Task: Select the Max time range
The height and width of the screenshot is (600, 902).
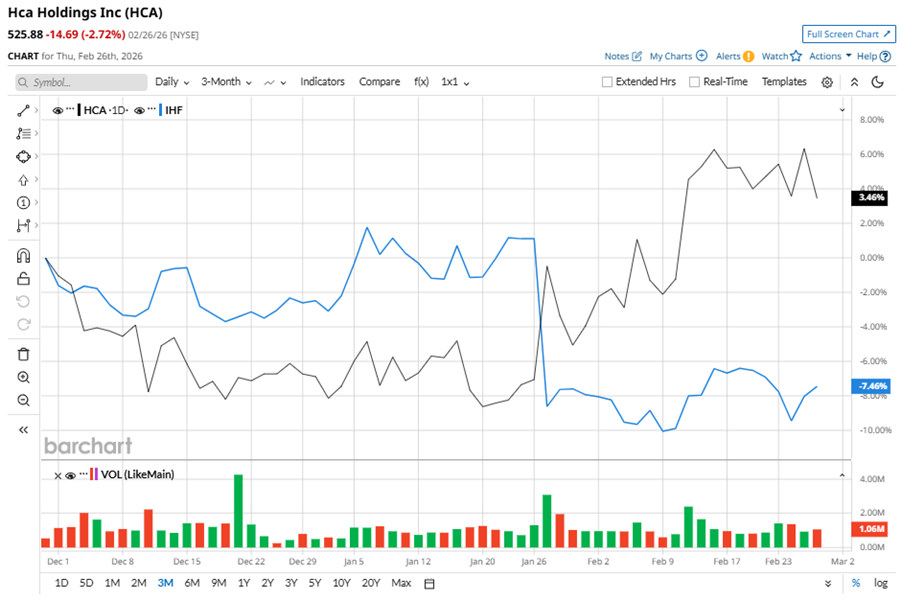Action: [401, 583]
